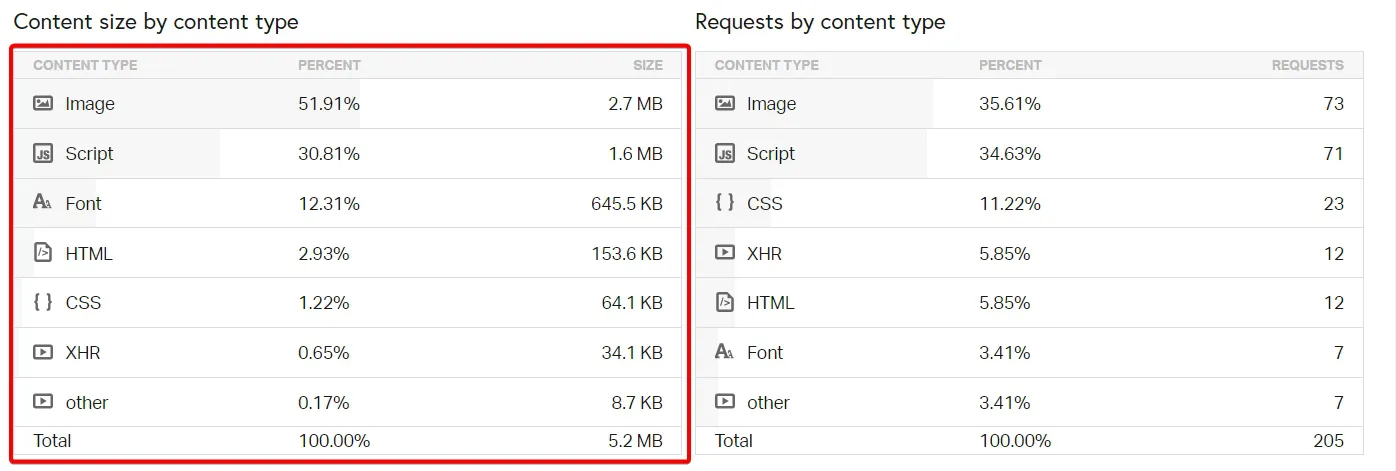Click the other icon in content size table
1396x471 pixels.
pos(43,402)
